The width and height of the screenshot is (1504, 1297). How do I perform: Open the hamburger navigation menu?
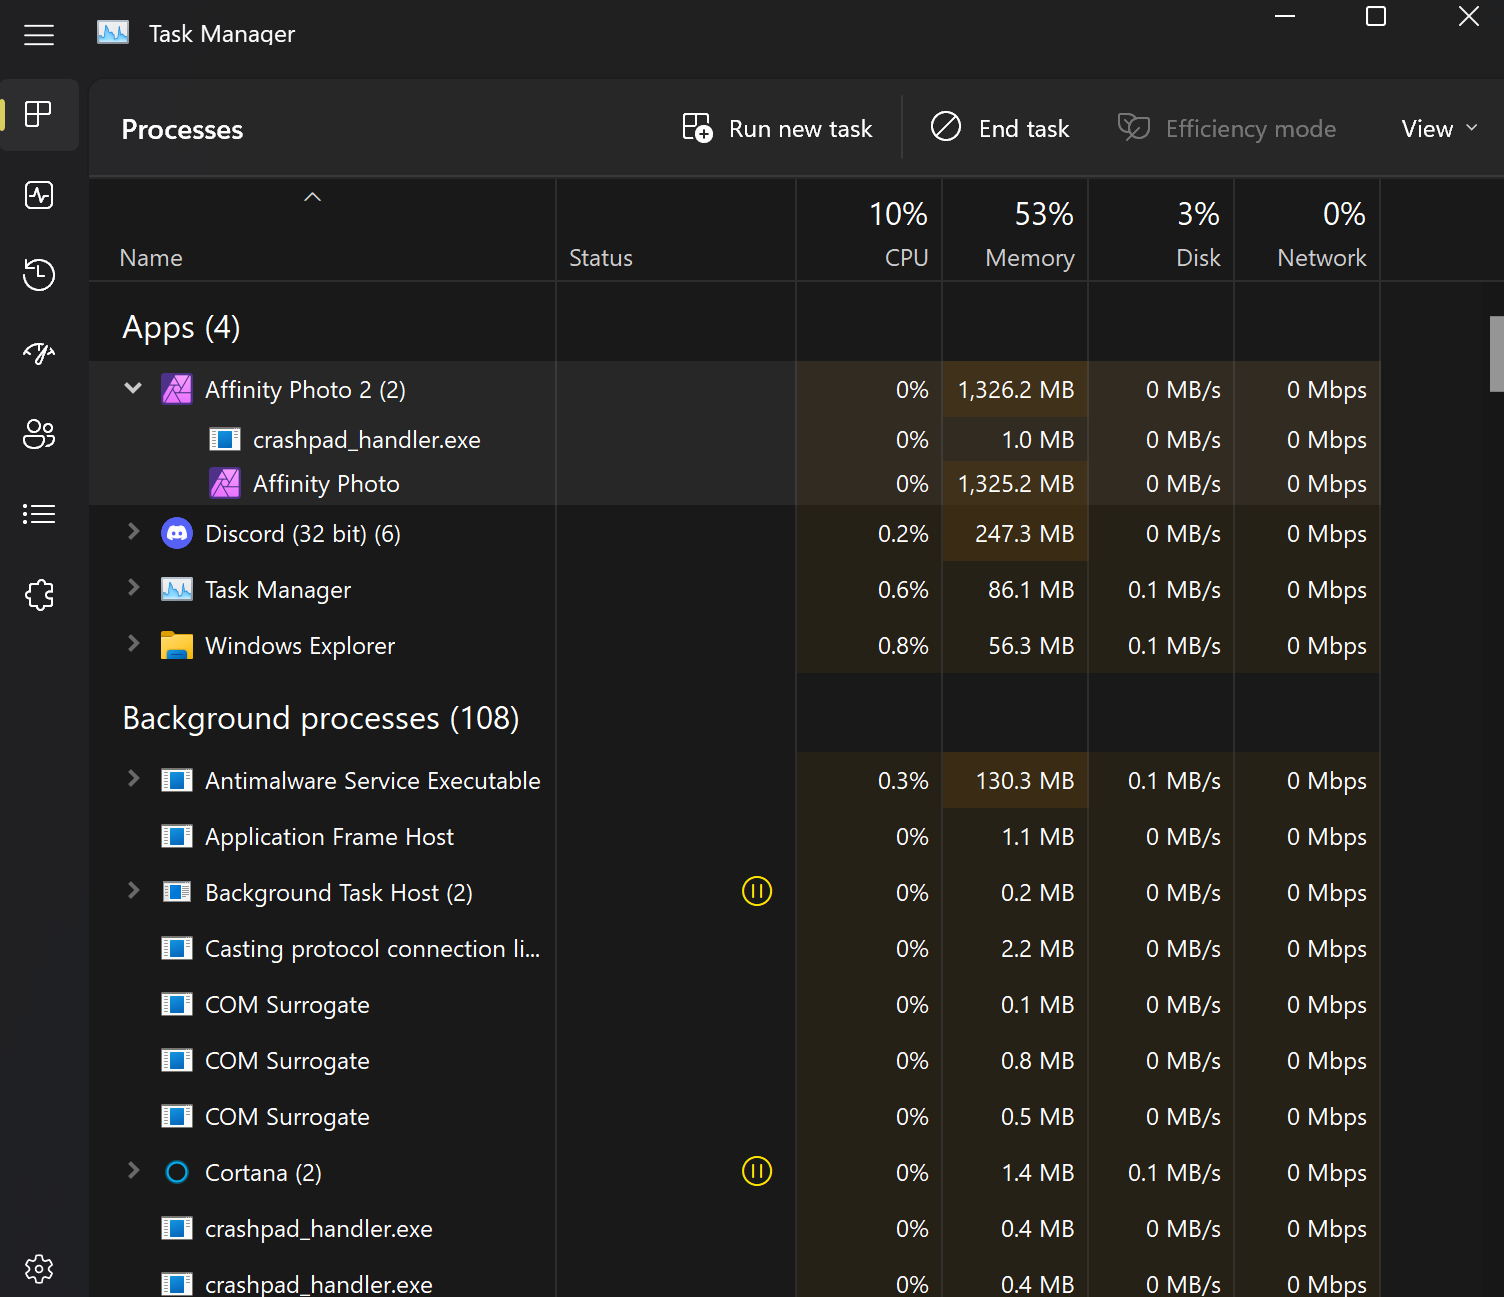(39, 36)
